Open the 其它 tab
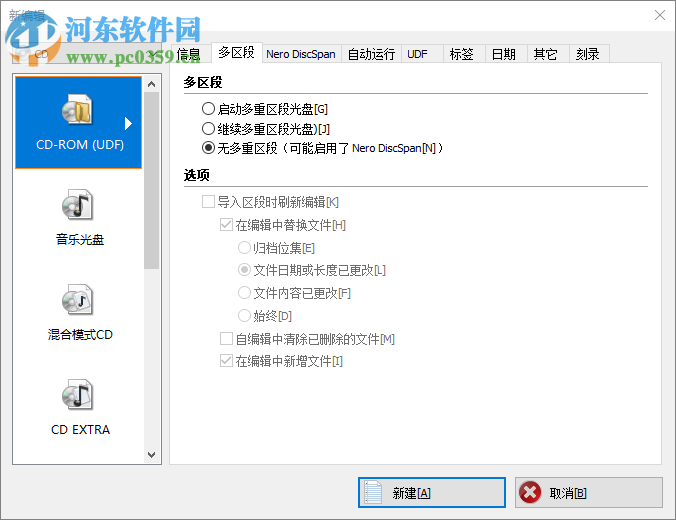Screen dimensions: 676x520 point(548,54)
